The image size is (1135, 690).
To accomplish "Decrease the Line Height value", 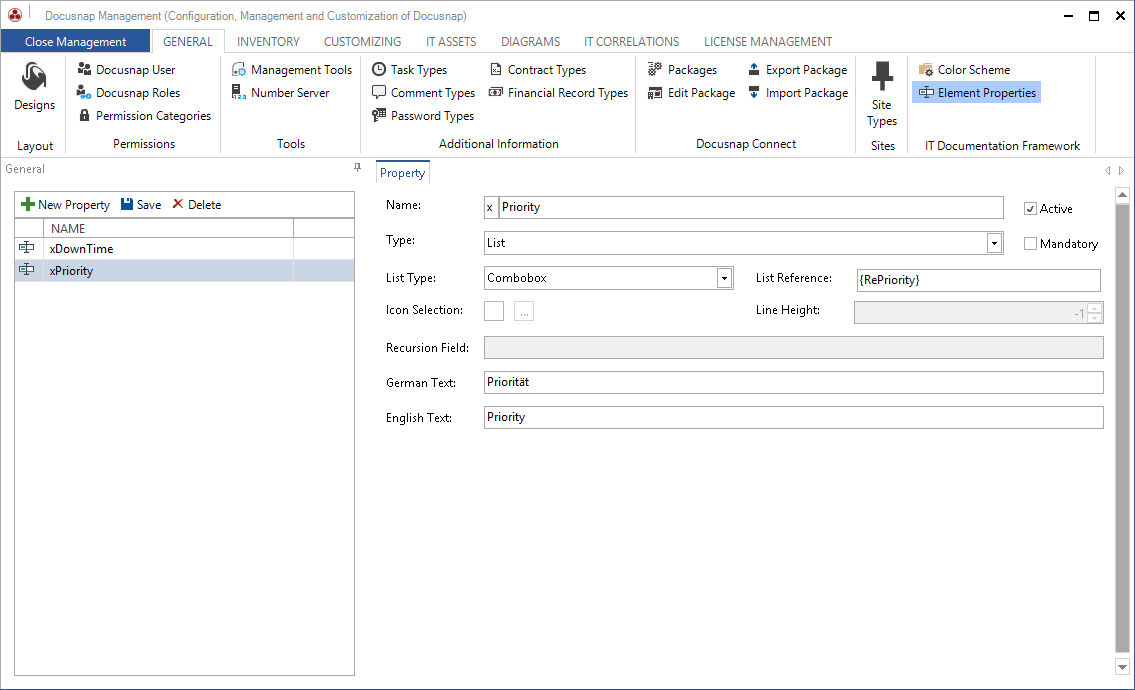I will coord(1094,318).
